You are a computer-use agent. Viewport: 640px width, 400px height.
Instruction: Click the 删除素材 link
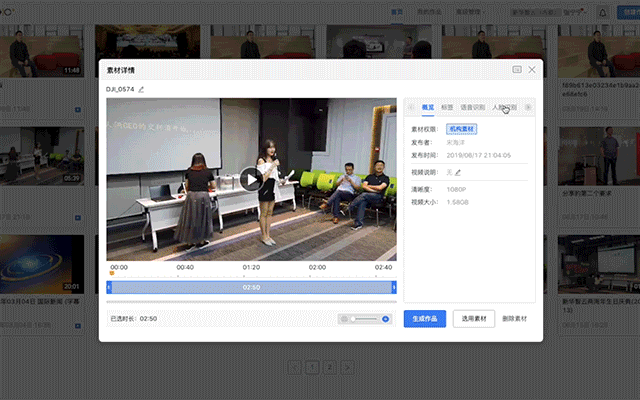pos(515,319)
